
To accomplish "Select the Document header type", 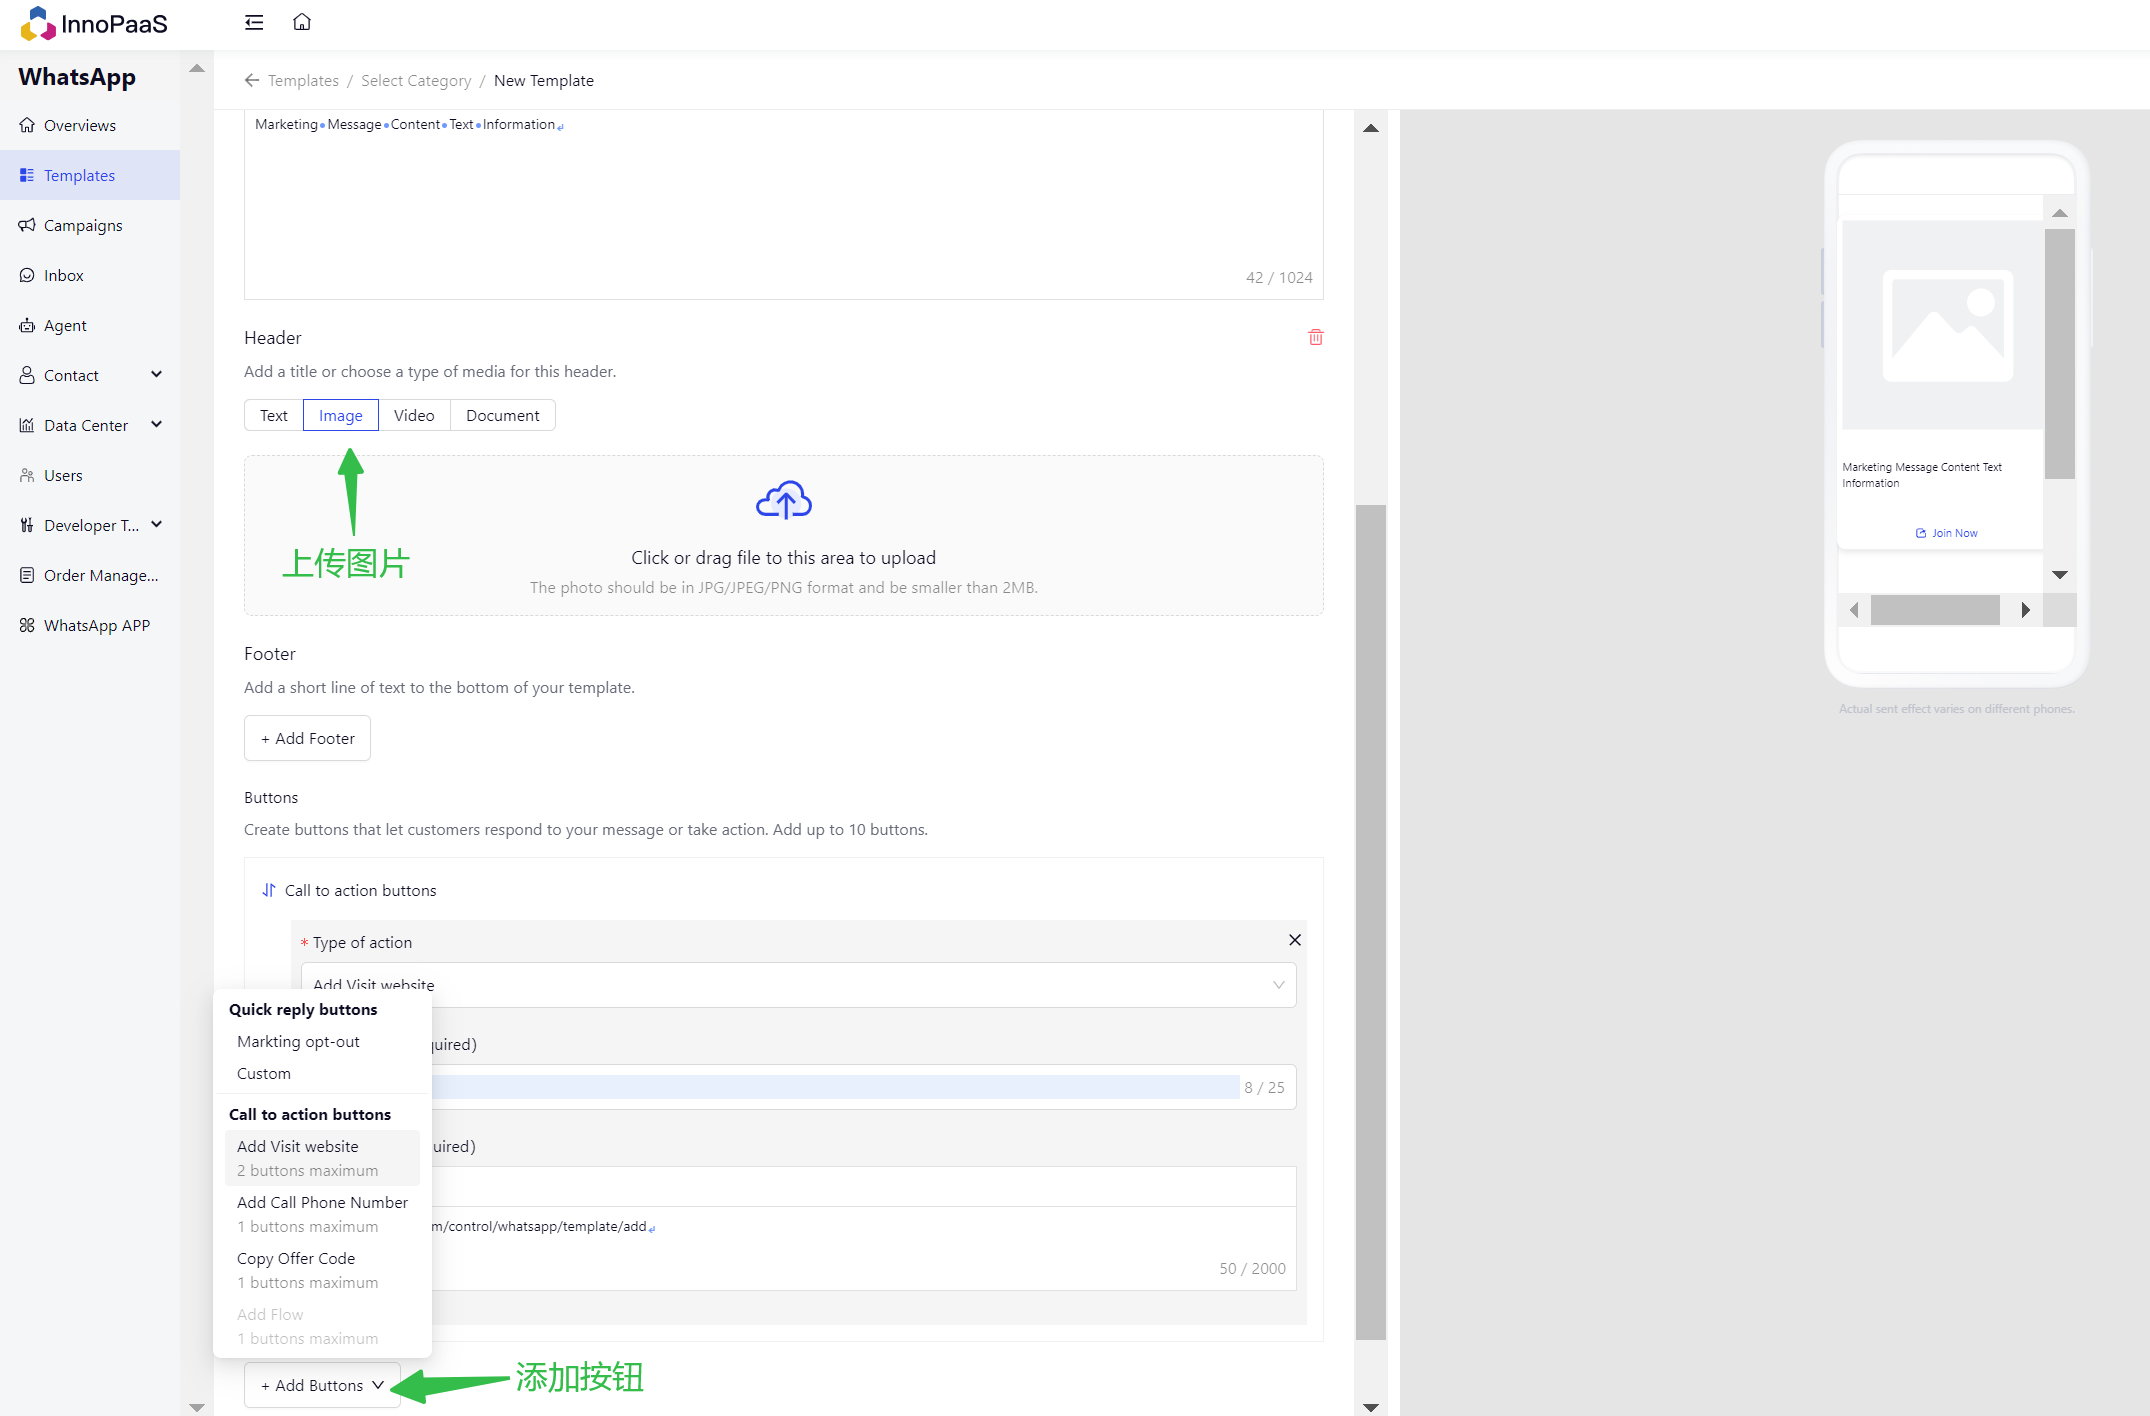I will click(x=502, y=415).
